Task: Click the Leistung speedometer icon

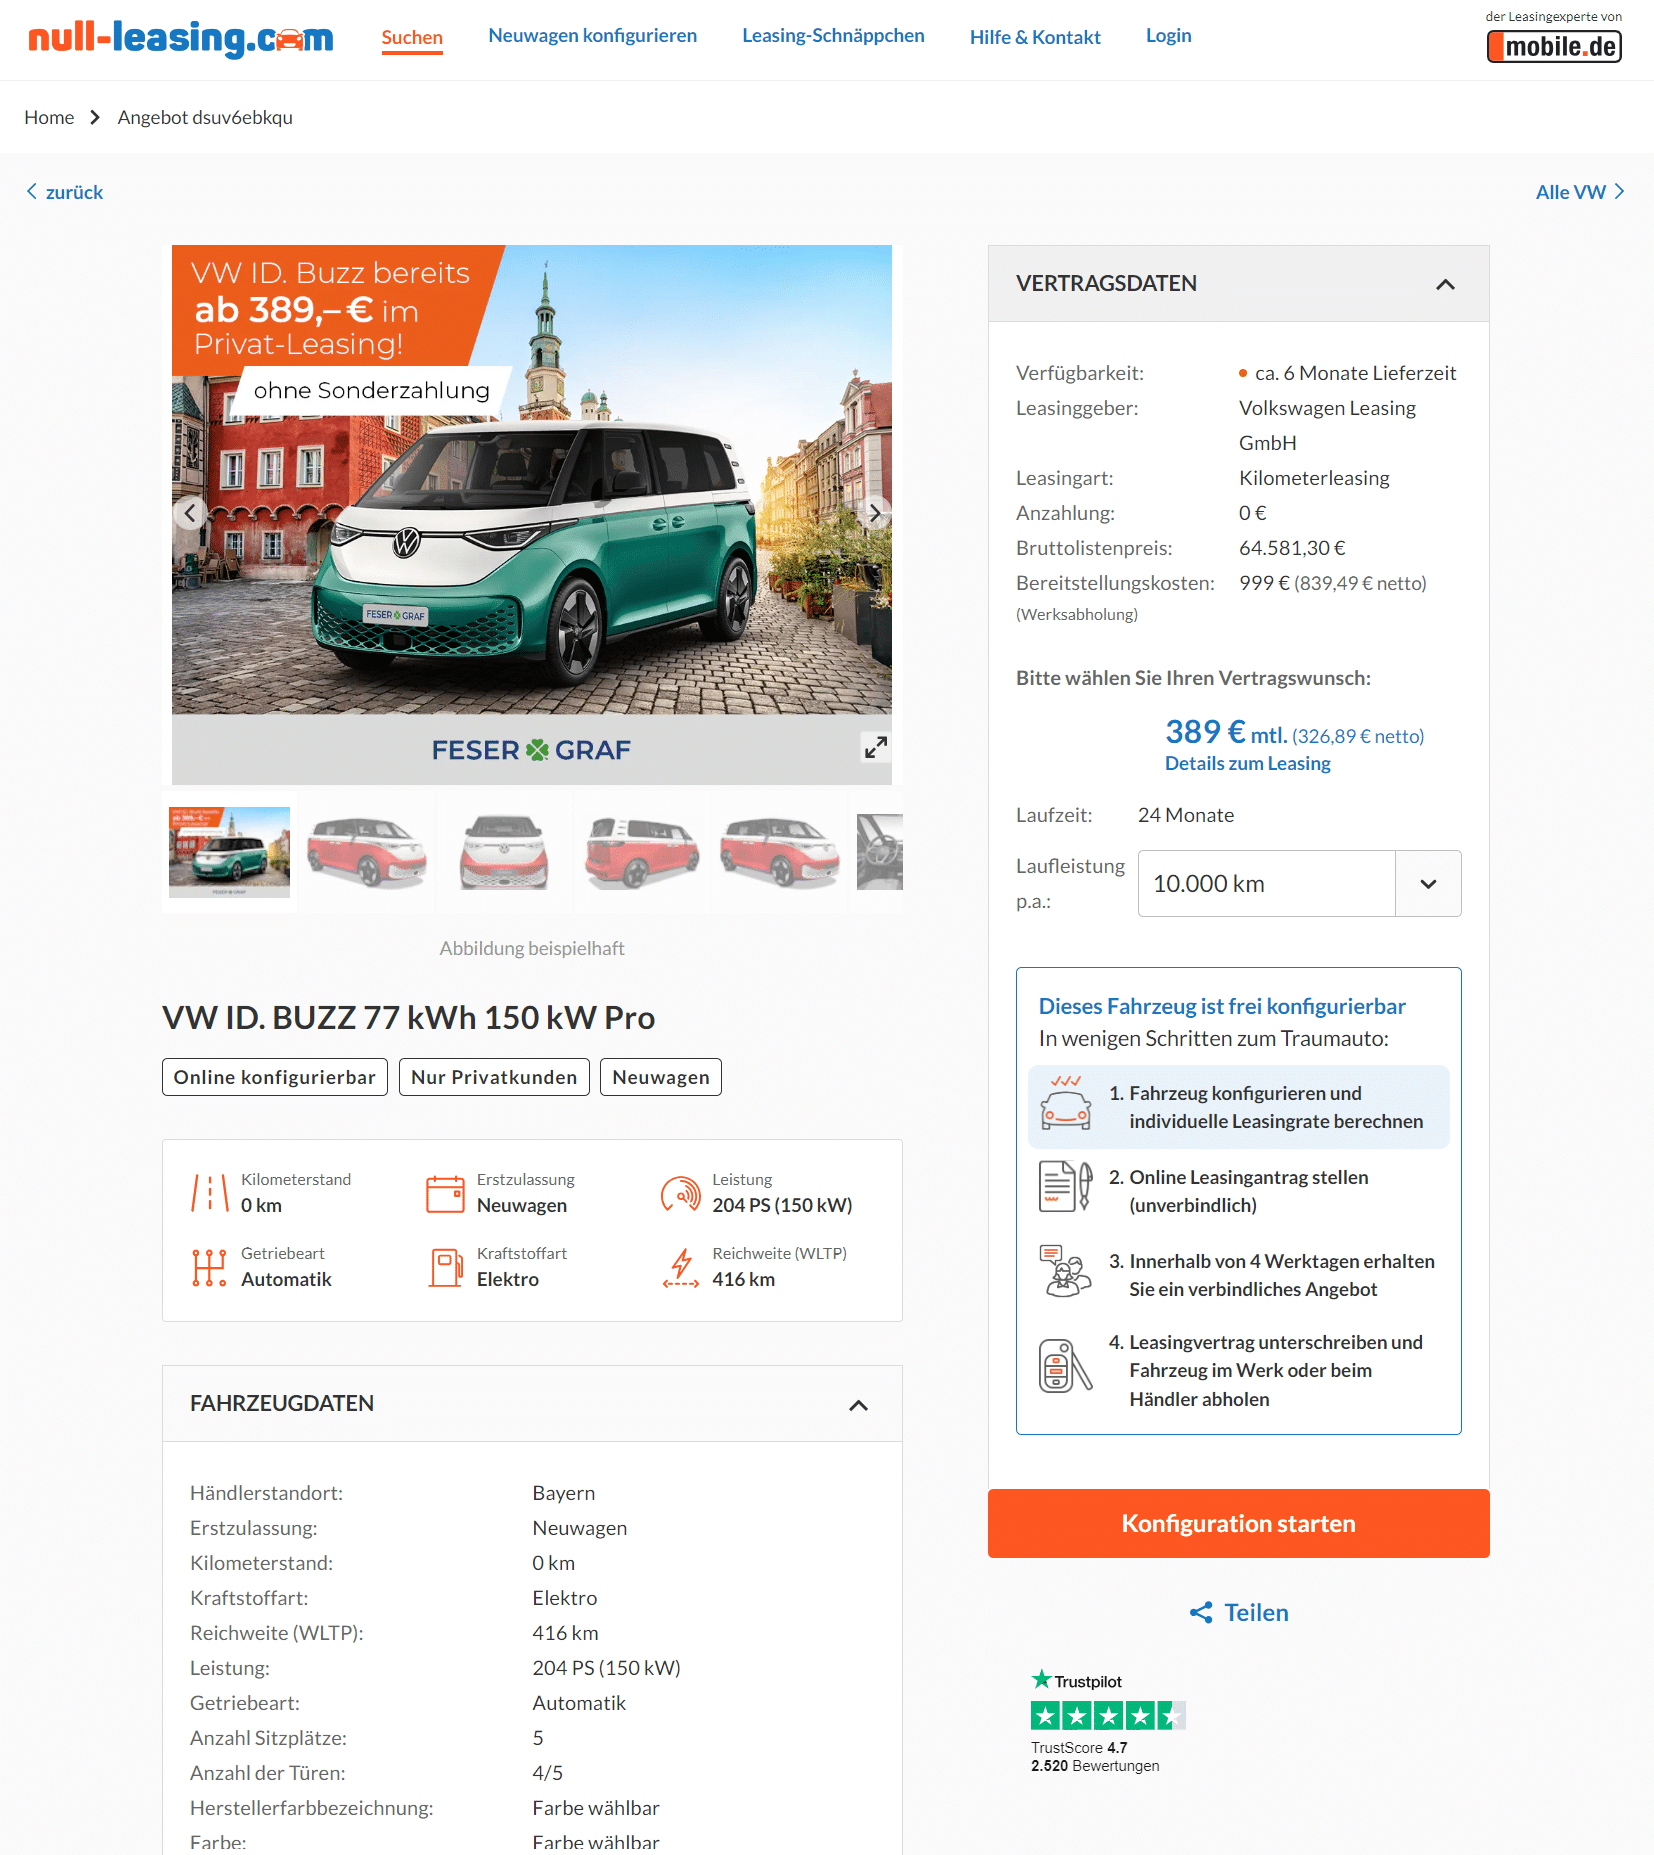Action: pos(681,1193)
